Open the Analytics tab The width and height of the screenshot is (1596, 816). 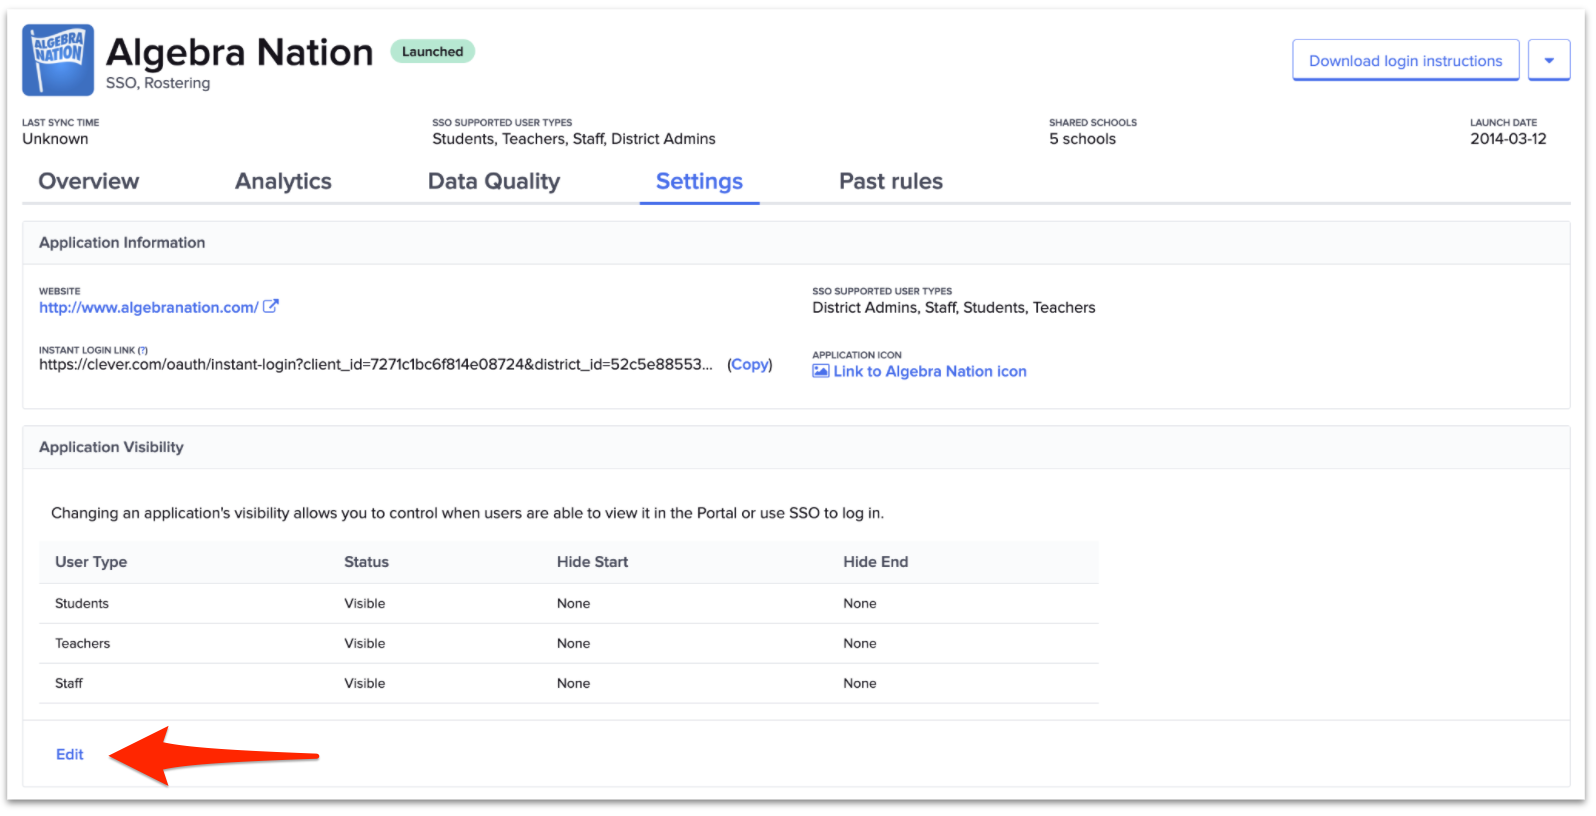283,182
